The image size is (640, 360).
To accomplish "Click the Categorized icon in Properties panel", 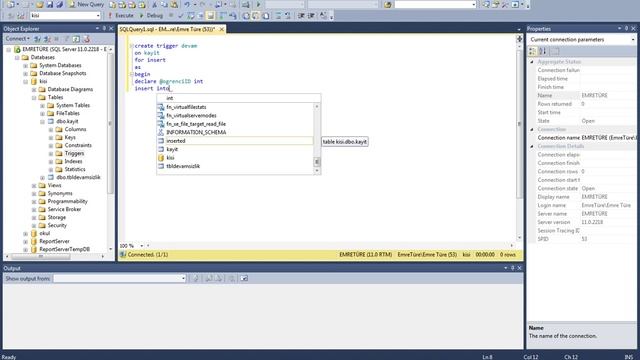I will 532,51.
